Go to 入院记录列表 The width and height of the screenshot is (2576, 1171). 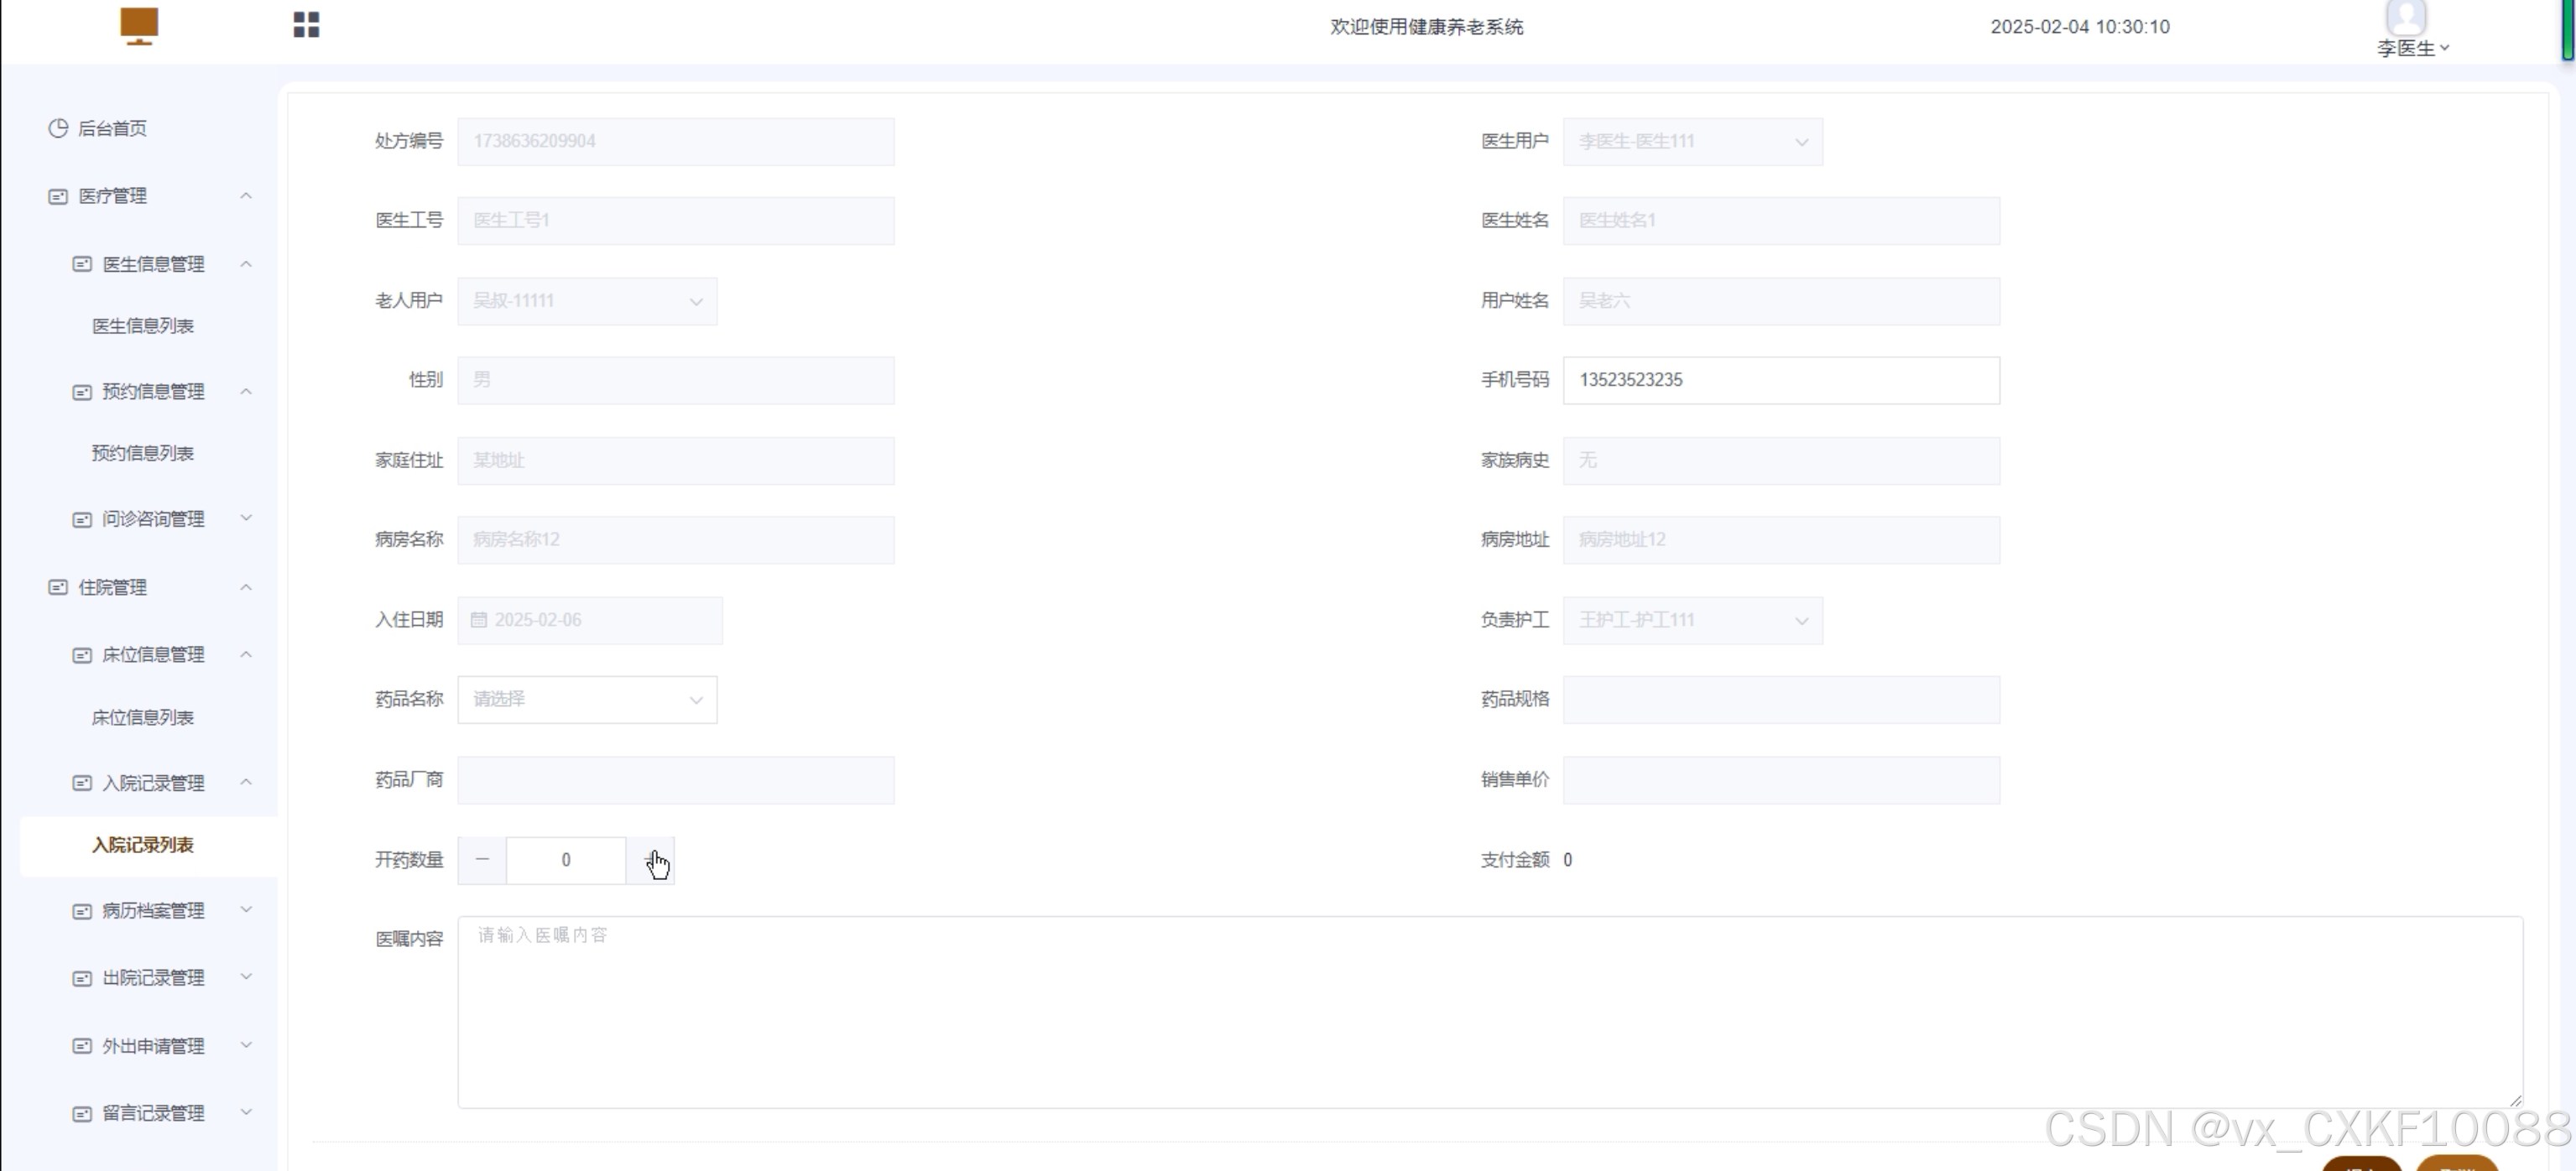coord(143,845)
